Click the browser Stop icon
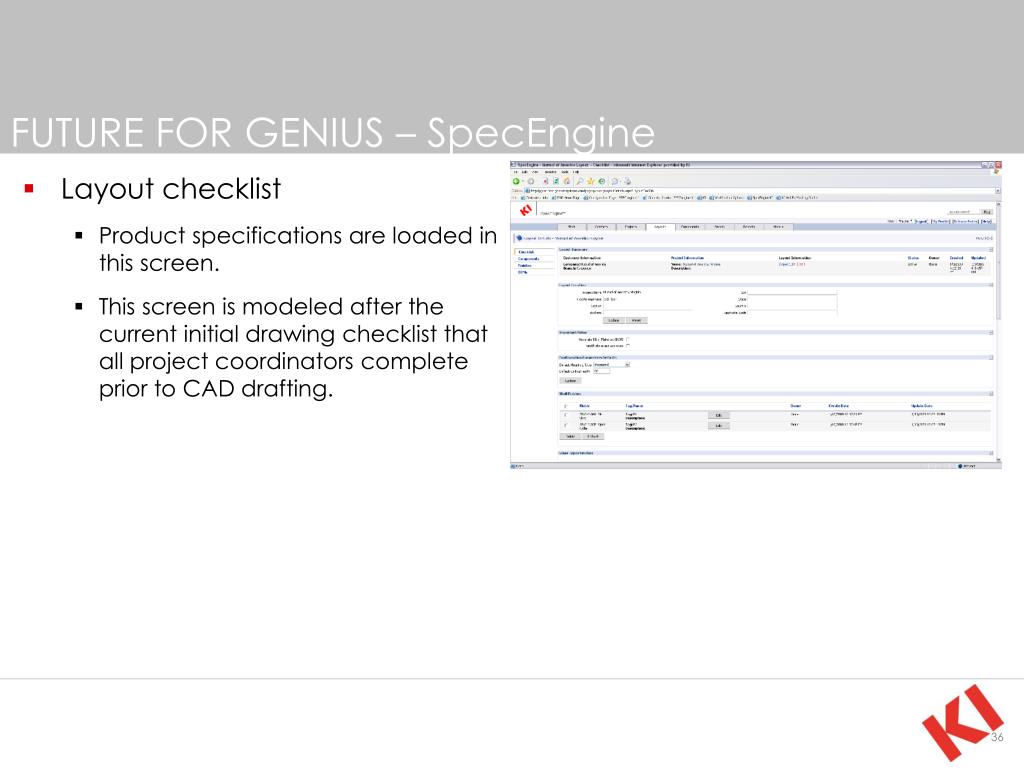This screenshot has height=768, width=1024. coord(546,181)
